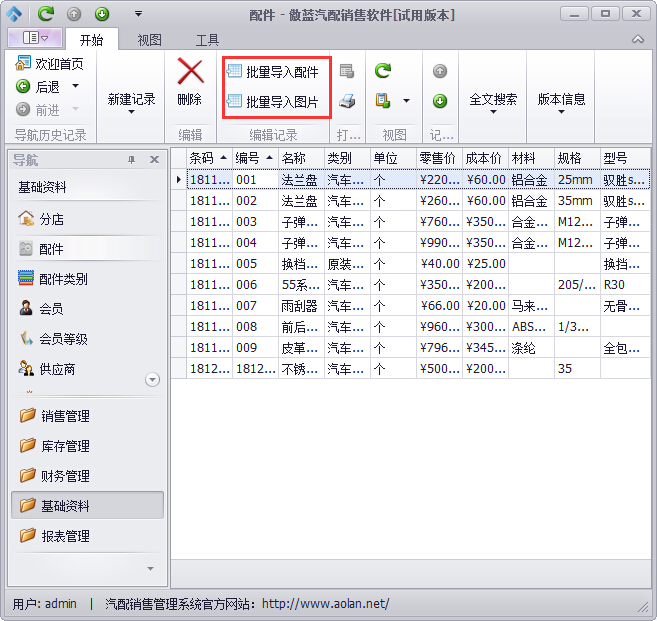Close the 导航 panel
Image resolution: width=657 pixels, height=621 pixels.
click(x=154, y=160)
